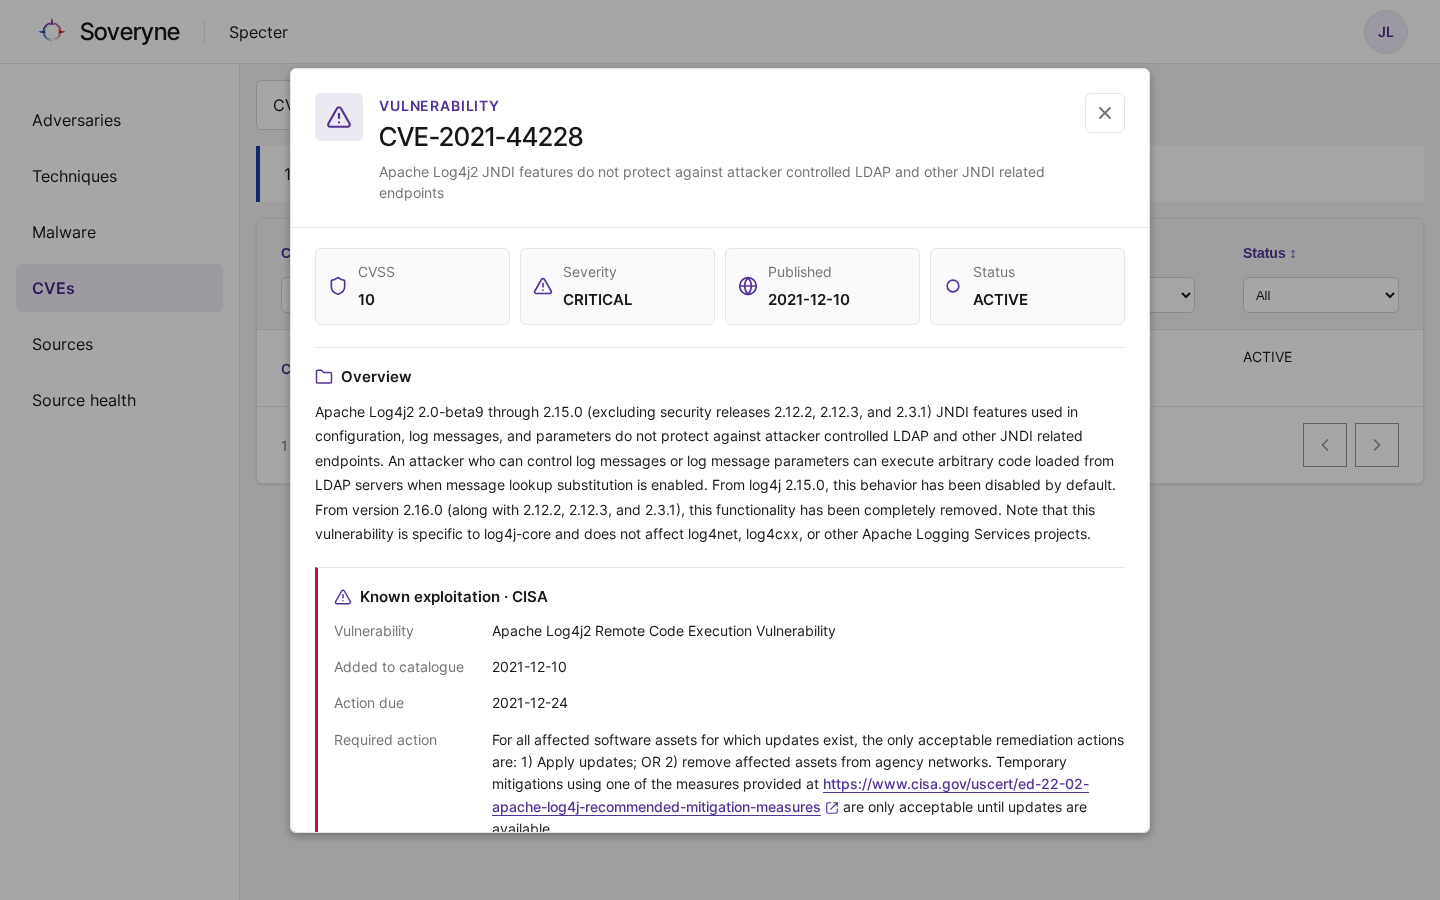Screen dimensions: 1440x900
Task: Click the CVSS shield icon
Action: [338, 286]
